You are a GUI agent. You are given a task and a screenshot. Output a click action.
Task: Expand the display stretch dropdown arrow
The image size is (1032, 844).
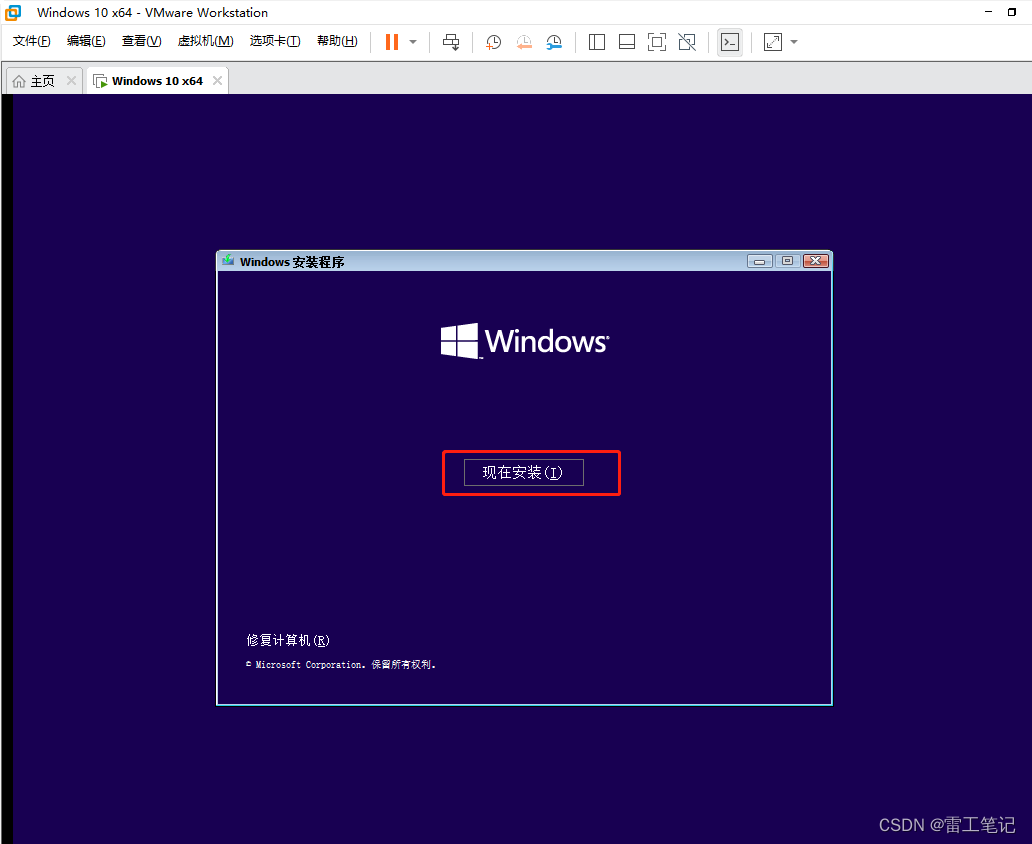794,42
